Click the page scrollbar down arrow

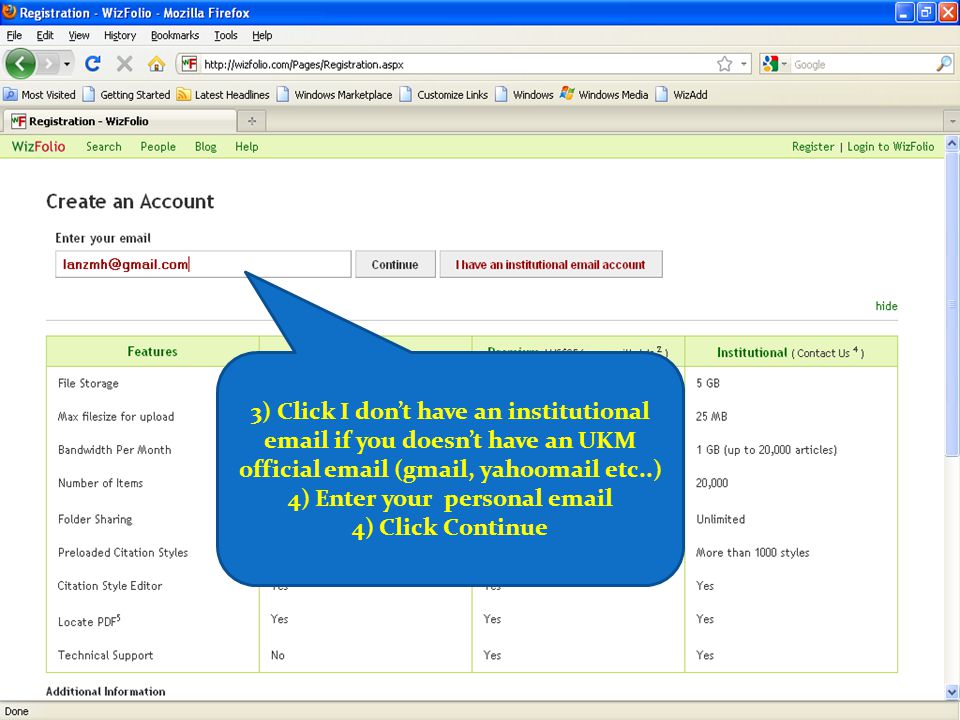pyautogui.click(x=952, y=692)
